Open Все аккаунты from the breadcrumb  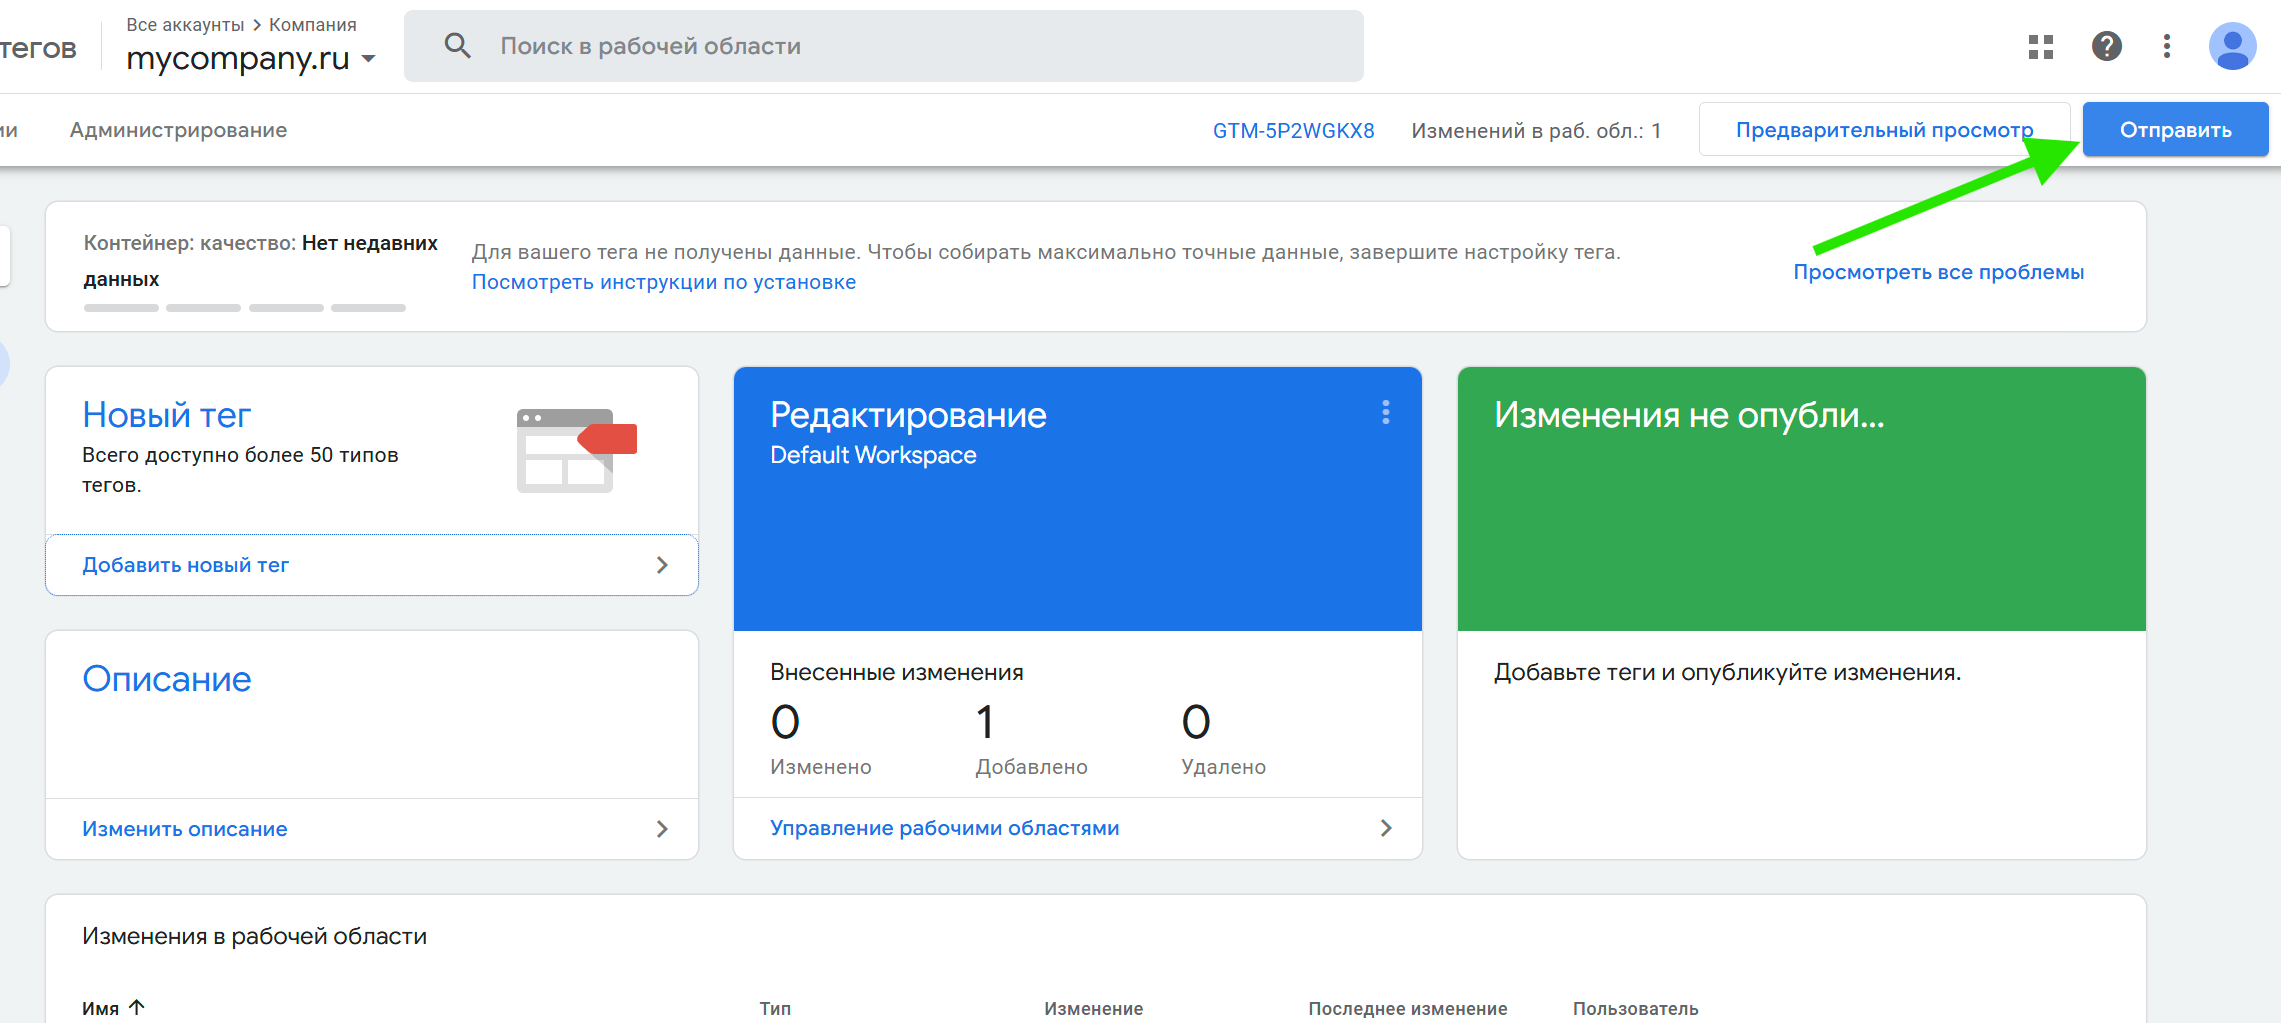(185, 24)
